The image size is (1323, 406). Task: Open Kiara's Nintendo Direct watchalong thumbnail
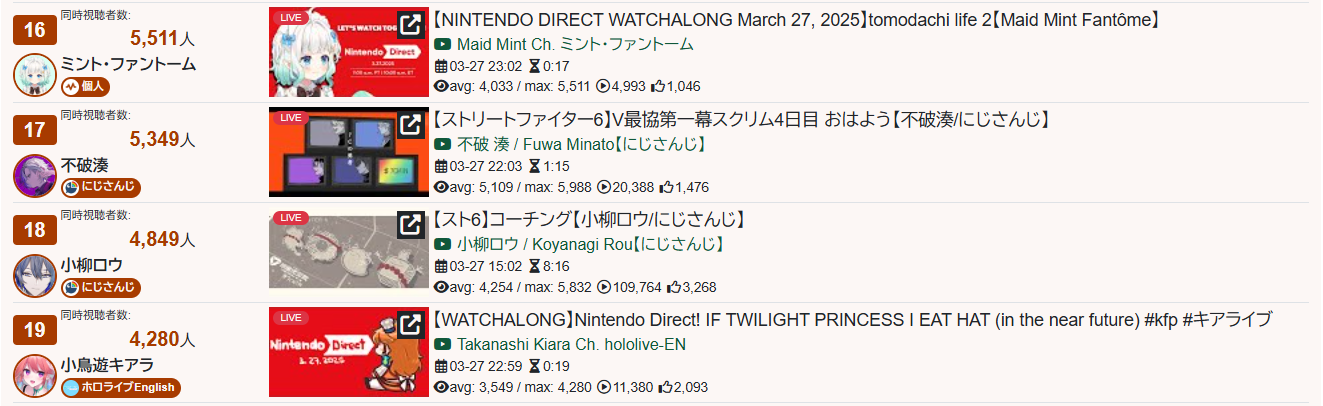point(349,352)
